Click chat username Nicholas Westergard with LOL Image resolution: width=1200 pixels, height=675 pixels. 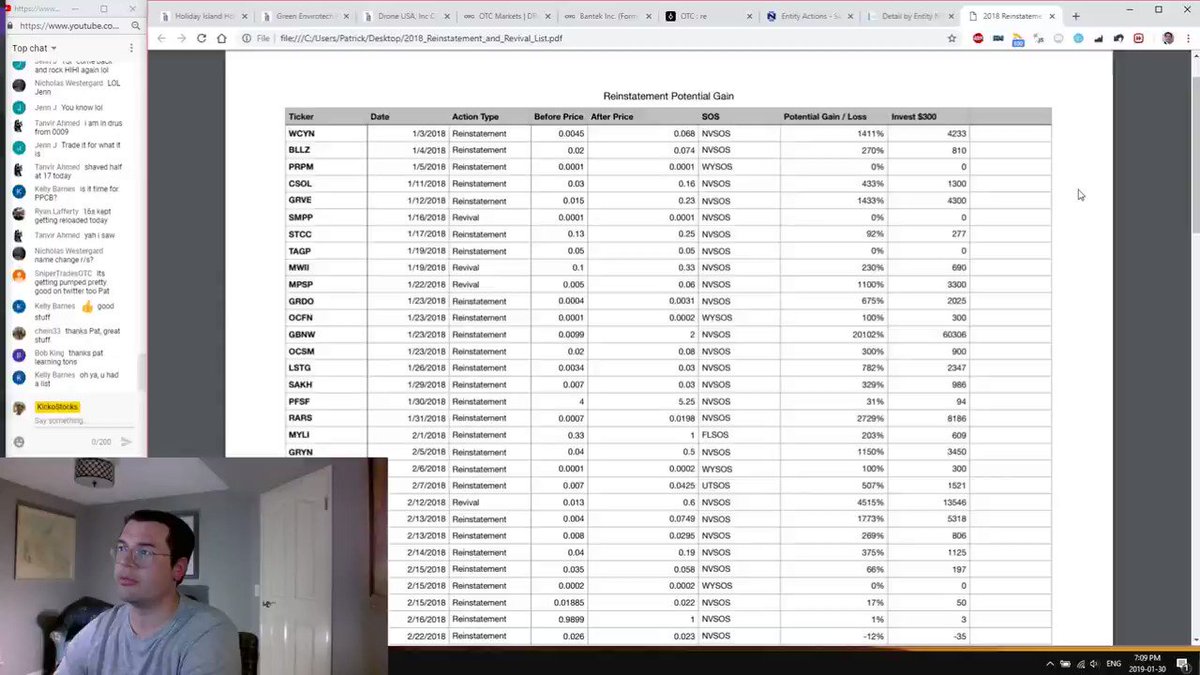click(69, 83)
